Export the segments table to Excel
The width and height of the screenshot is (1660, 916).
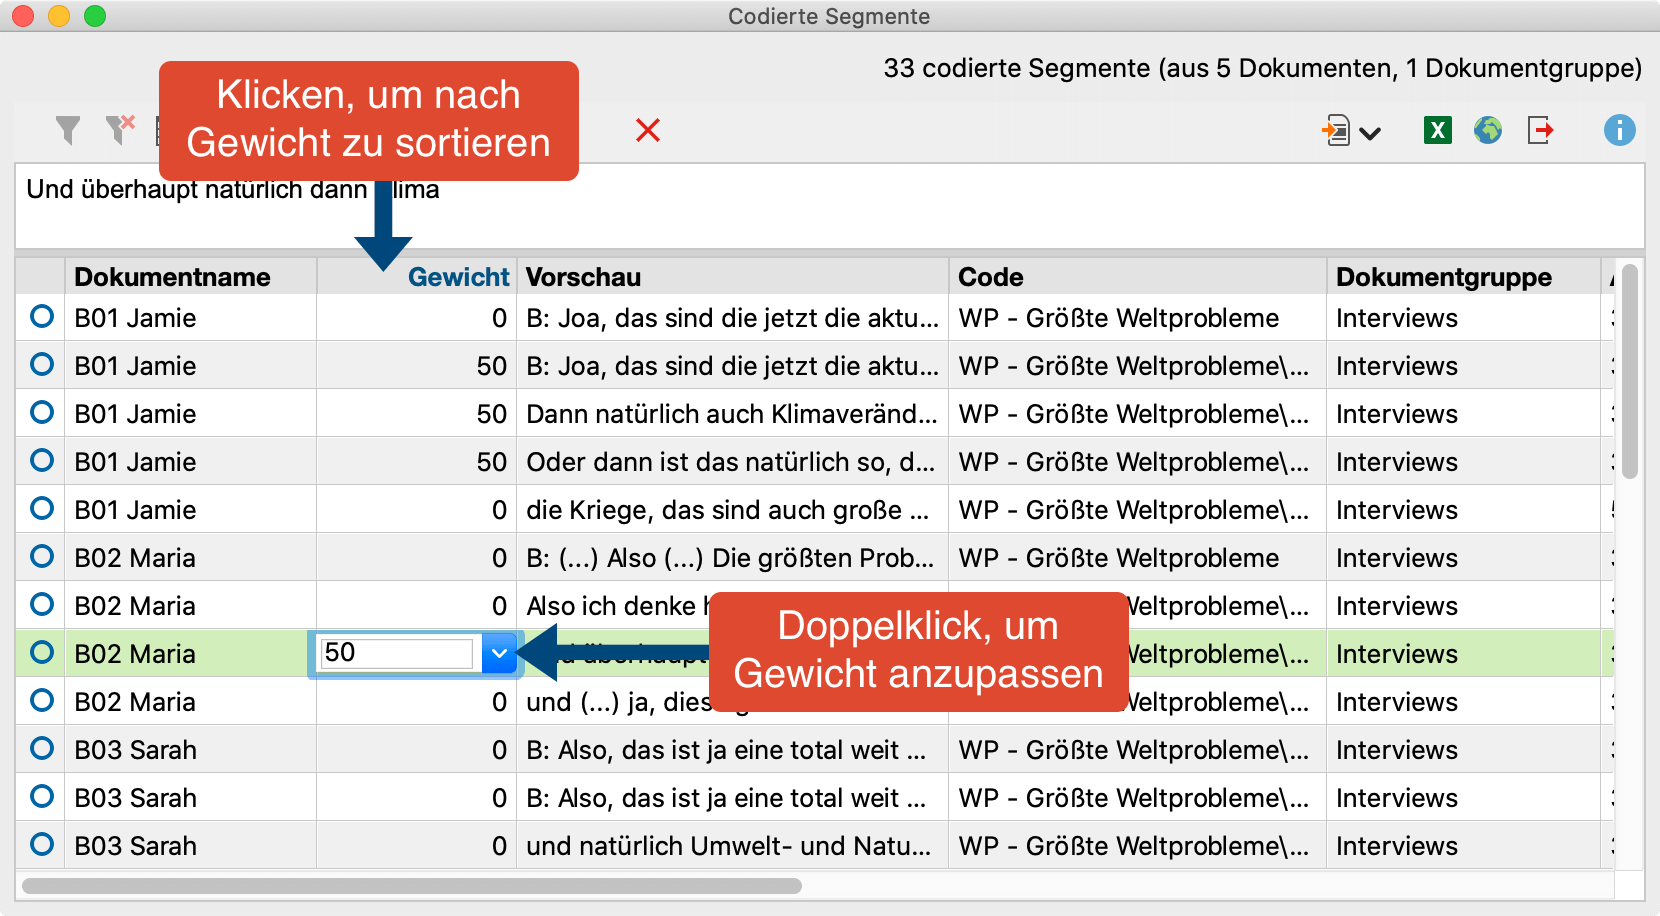pos(1437,130)
